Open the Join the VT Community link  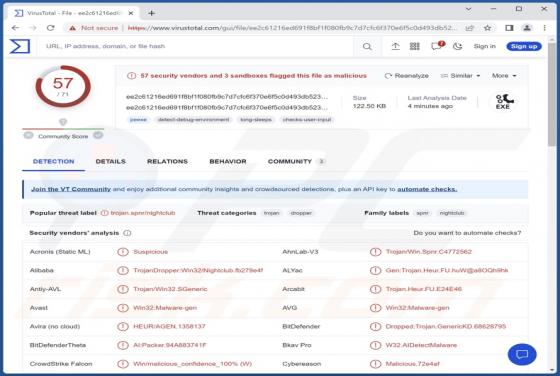pos(71,189)
